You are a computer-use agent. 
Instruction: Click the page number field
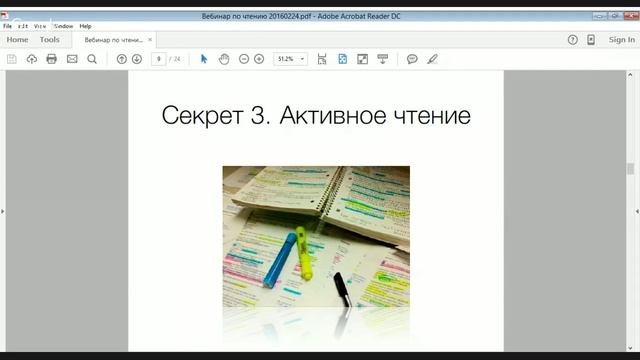(x=158, y=59)
